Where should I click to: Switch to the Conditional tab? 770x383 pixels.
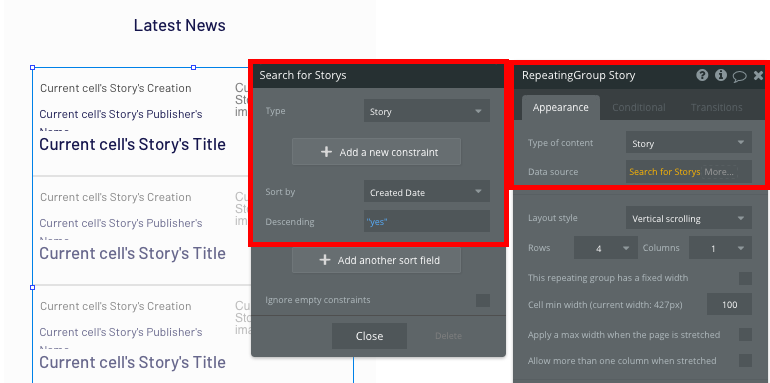[x=638, y=107]
